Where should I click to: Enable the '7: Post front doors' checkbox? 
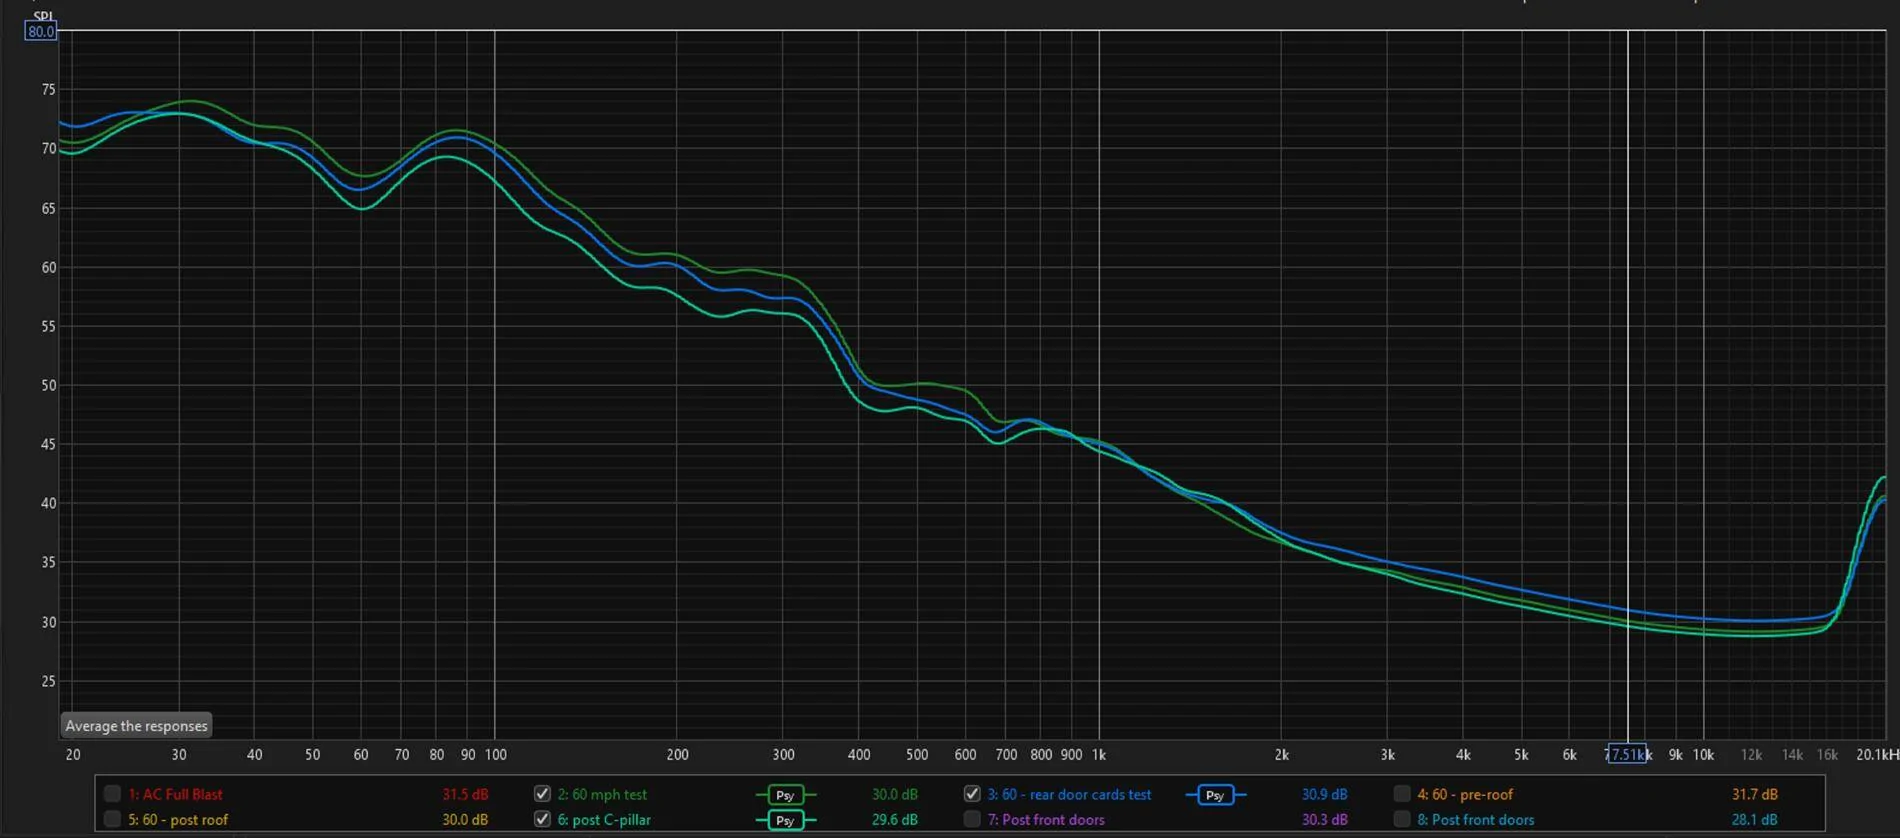(x=972, y=819)
